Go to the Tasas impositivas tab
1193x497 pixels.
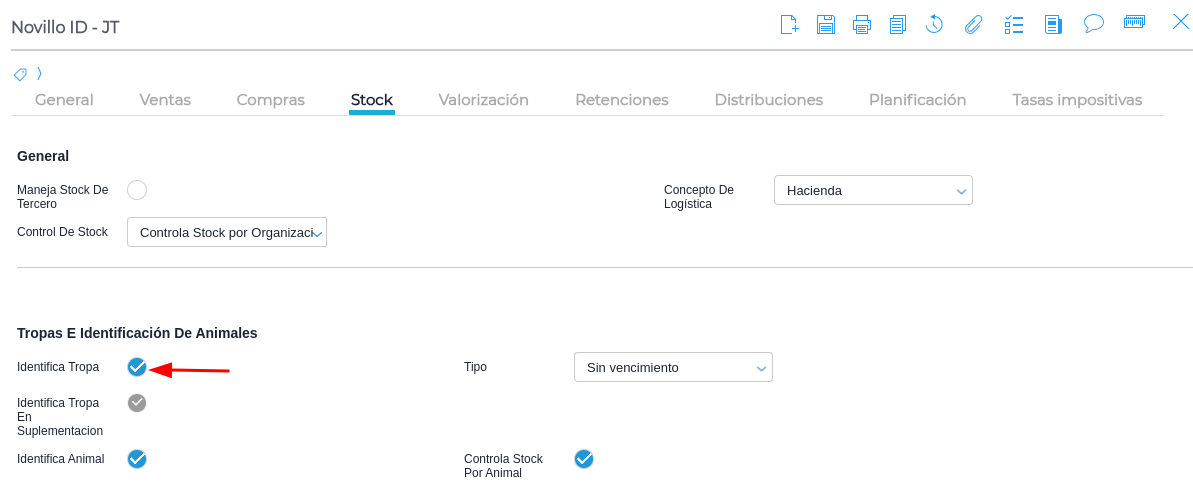click(x=1076, y=100)
